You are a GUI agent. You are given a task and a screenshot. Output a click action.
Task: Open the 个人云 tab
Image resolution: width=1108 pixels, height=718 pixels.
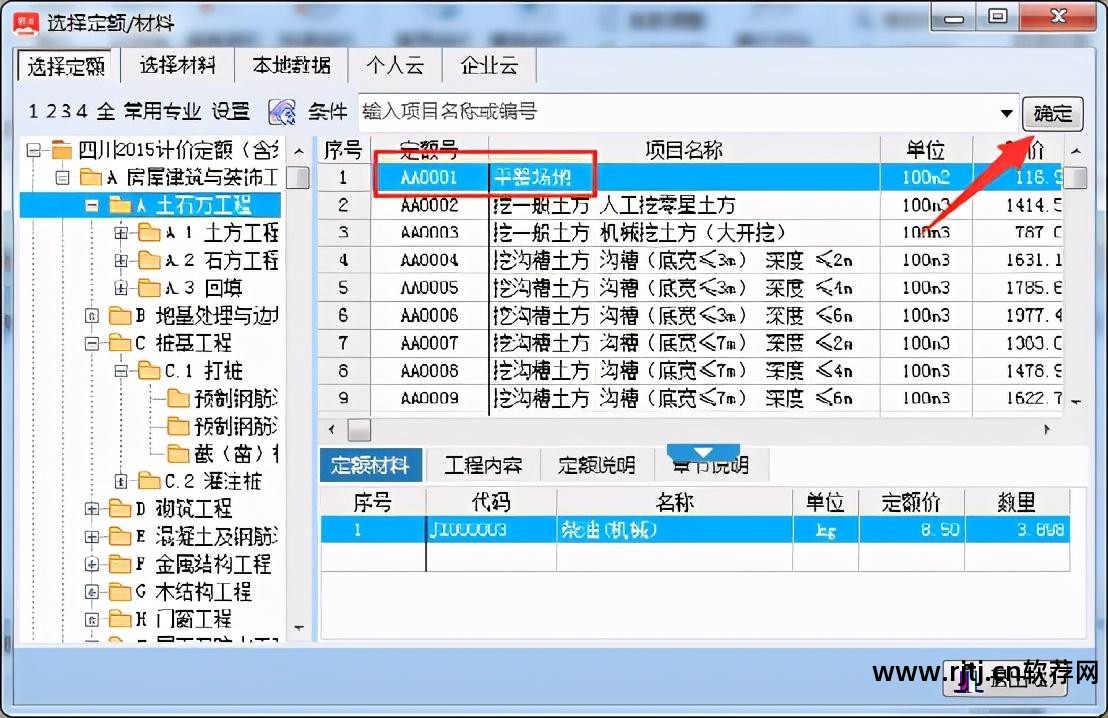[395, 66]
